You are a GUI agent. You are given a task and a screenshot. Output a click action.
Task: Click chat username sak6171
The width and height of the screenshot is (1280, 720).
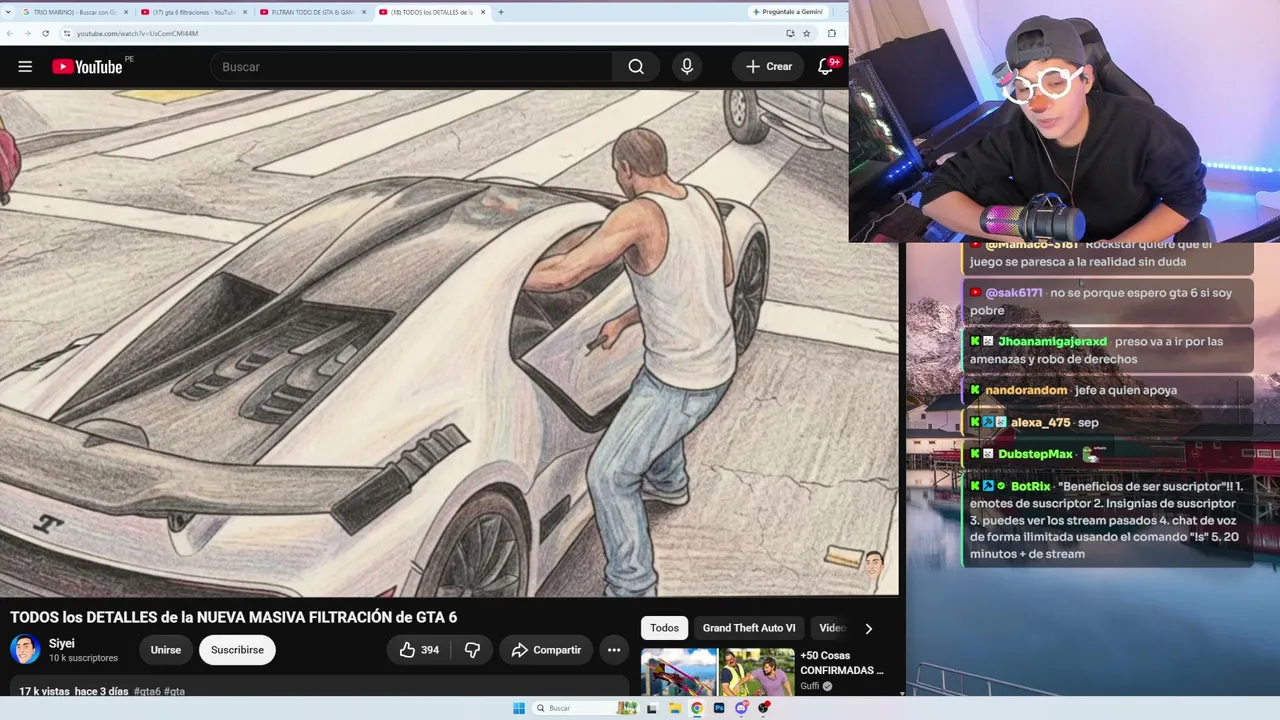pyautogui.click(x=1014, y=293)
